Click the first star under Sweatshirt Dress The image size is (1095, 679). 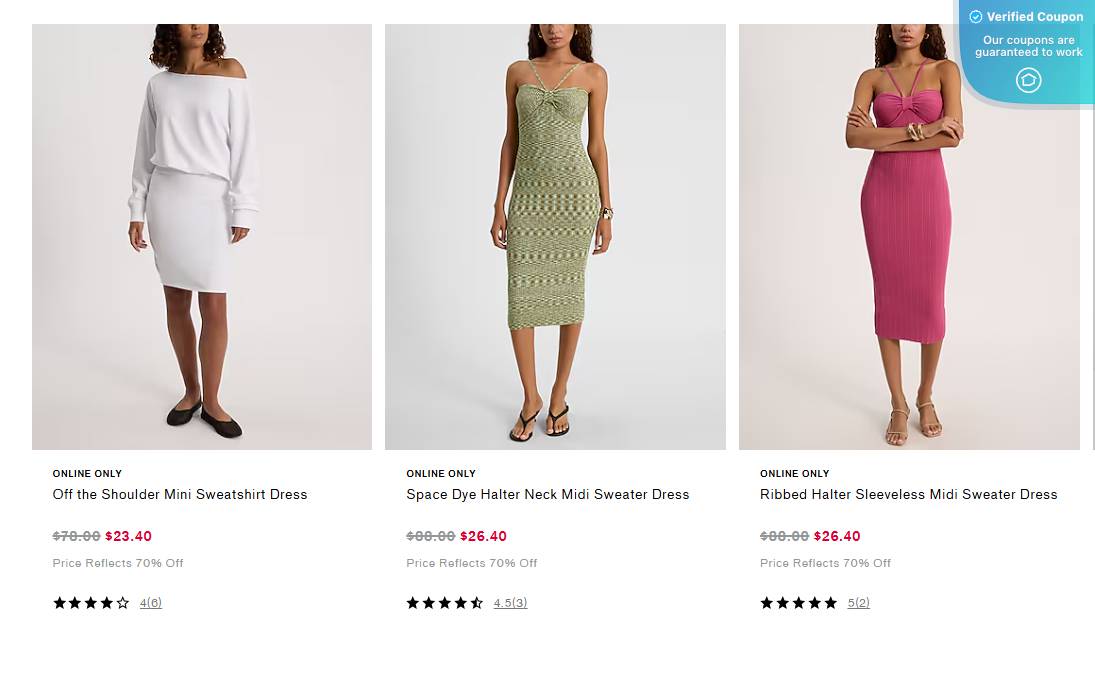(59, 603)
